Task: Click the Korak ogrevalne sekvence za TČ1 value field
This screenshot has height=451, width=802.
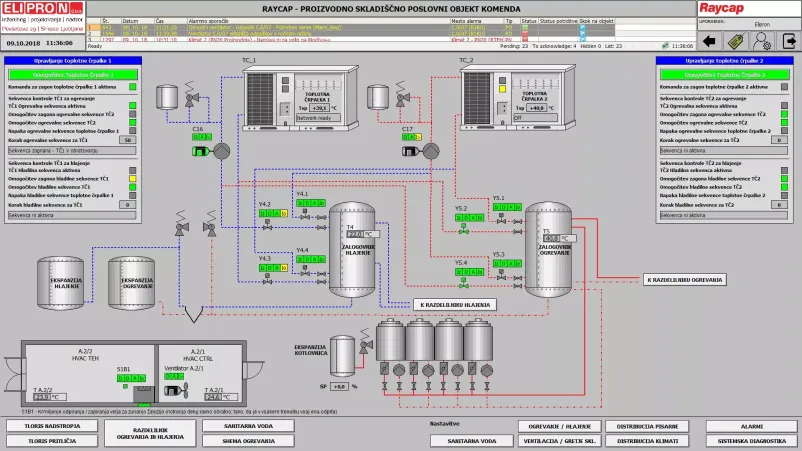Action: pyautogui.click(x=127, y=140)
